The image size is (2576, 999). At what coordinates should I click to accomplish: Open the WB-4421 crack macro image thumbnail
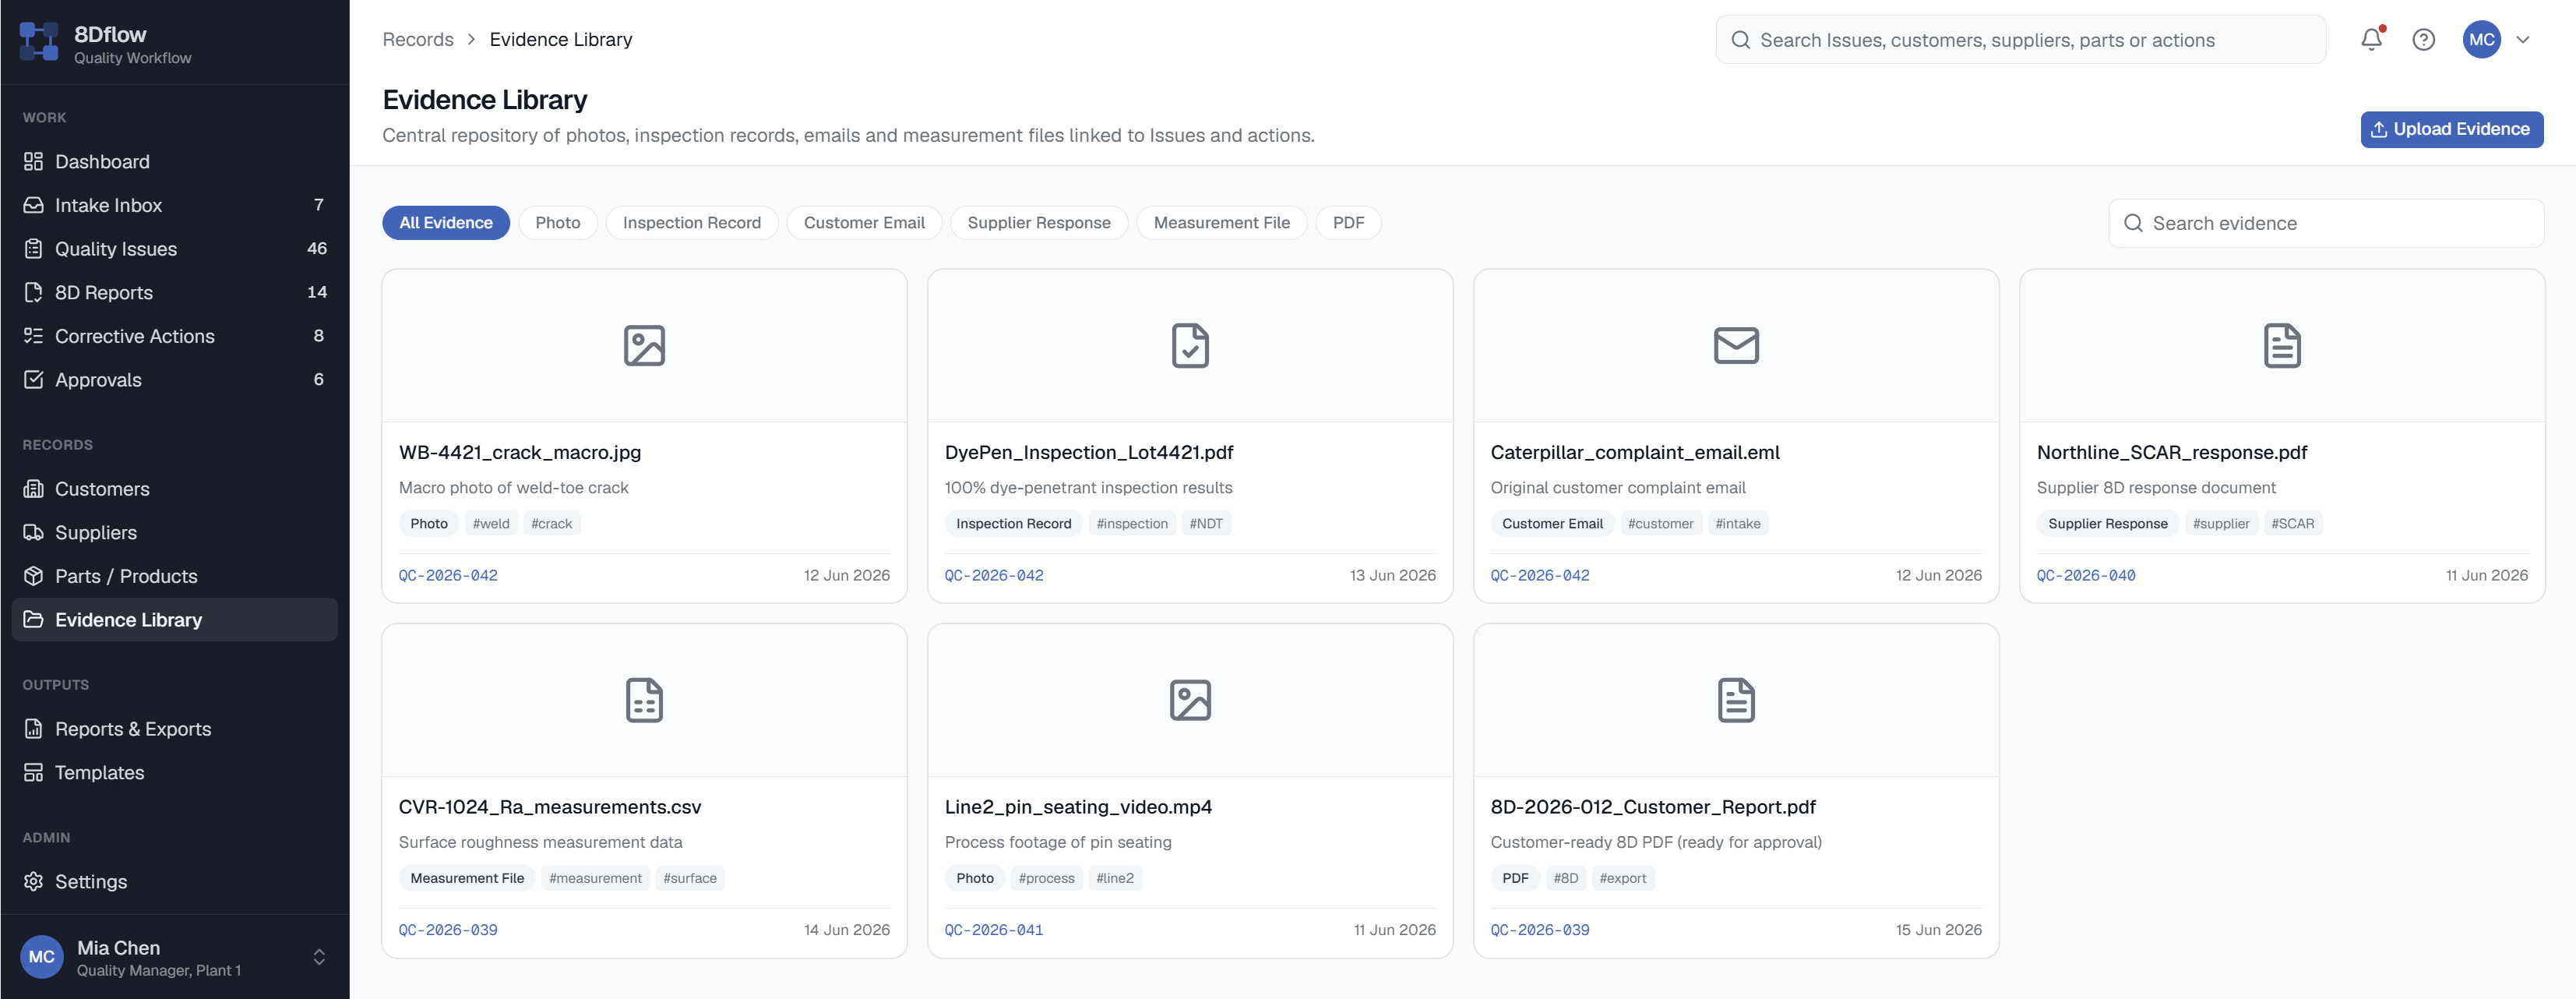pos(644,346)
